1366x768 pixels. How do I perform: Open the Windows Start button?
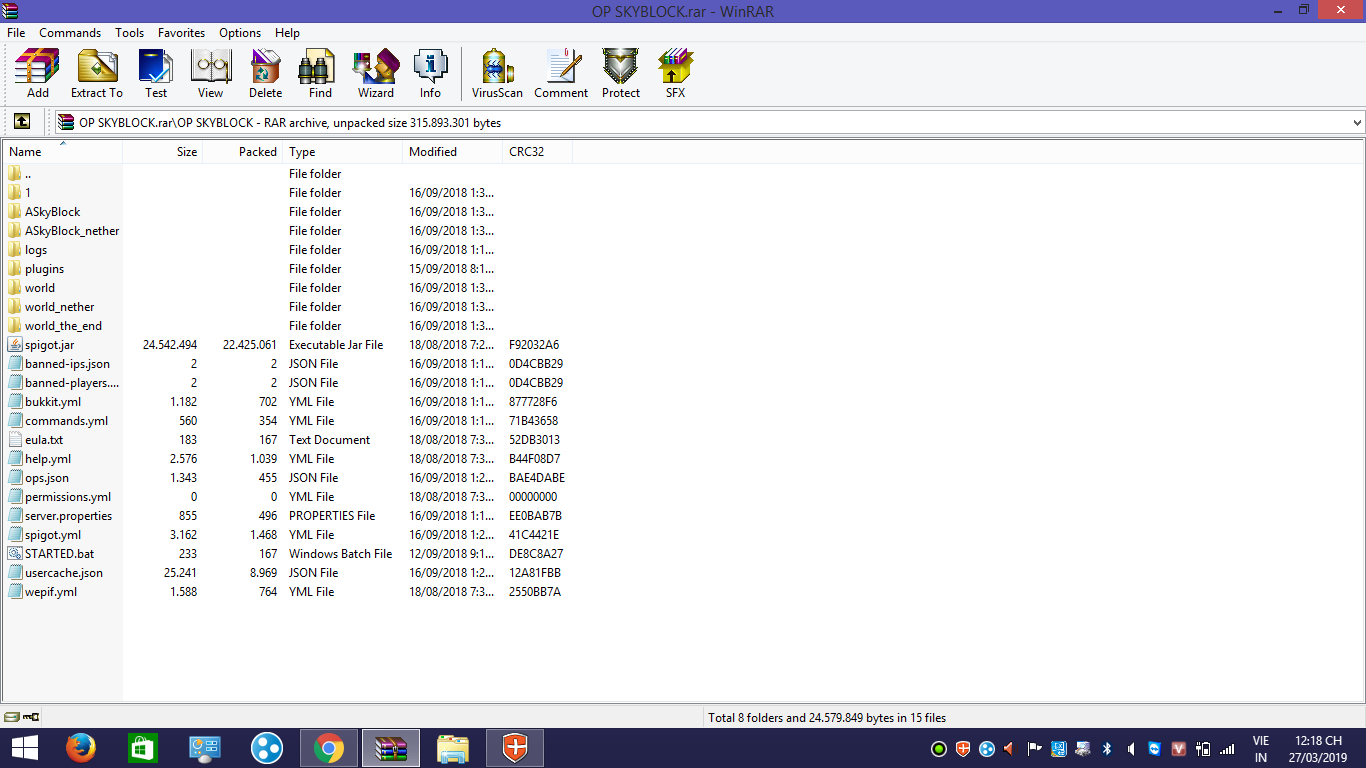coord(24,748)
